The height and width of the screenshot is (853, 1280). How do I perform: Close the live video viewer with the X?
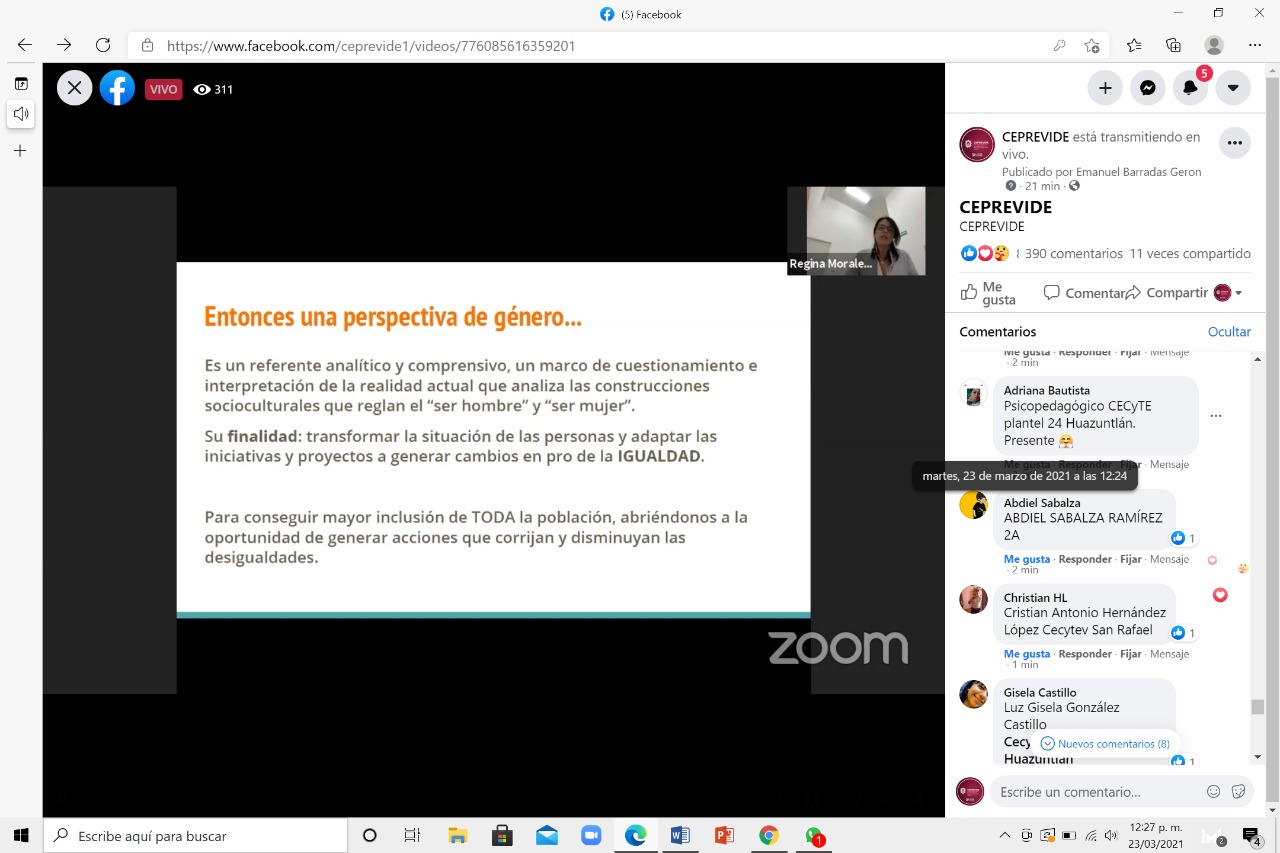[x=74, y=88]
